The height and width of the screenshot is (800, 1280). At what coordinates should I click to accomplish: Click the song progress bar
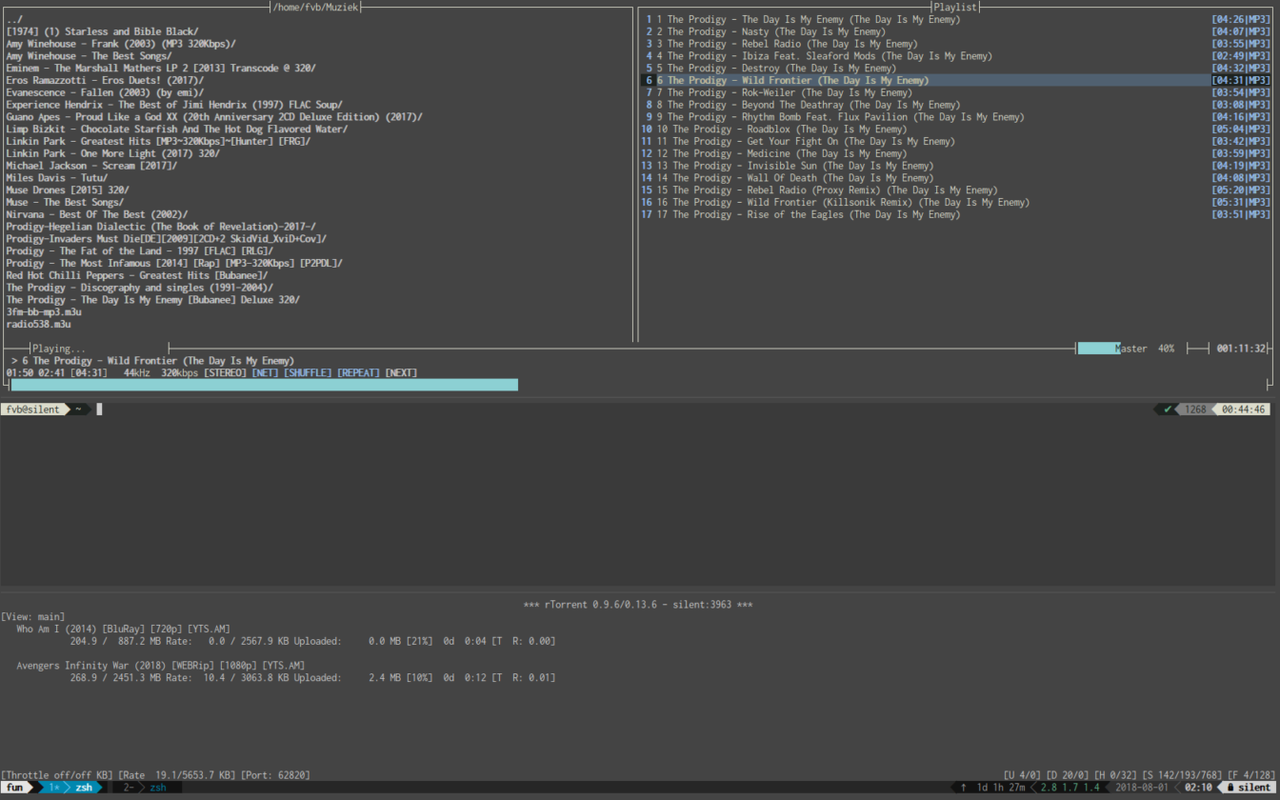tap(640, 385)
